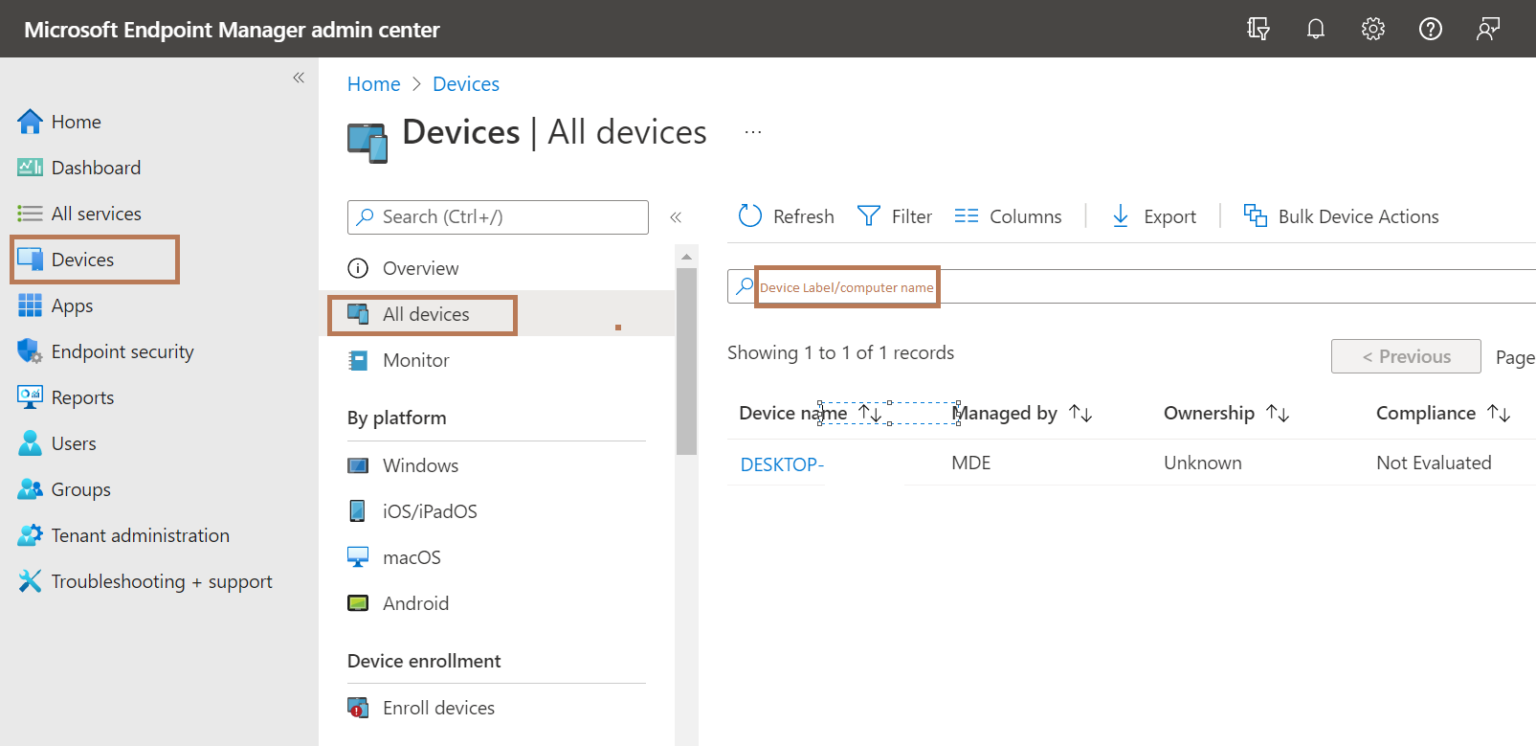Open the help question mark icon
This screenshot has width=1536, height=746.
pos(1430,29)
